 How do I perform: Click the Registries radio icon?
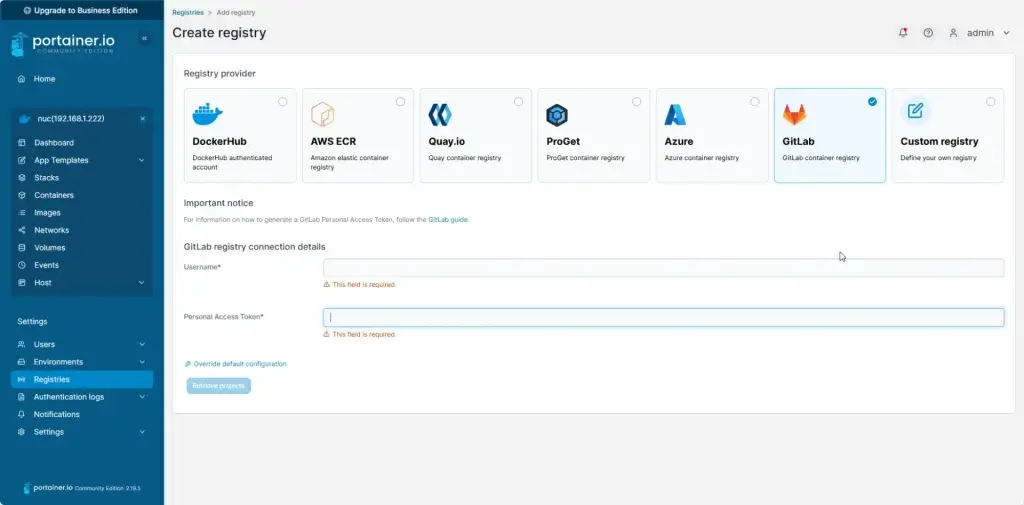(22, 380)
